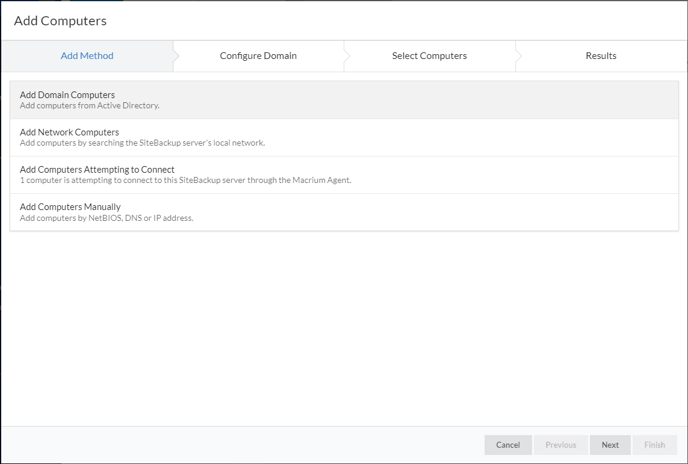Choose the Add Network Computers option
The height and width of the screenshot is (464, 688).
[344, 137]
